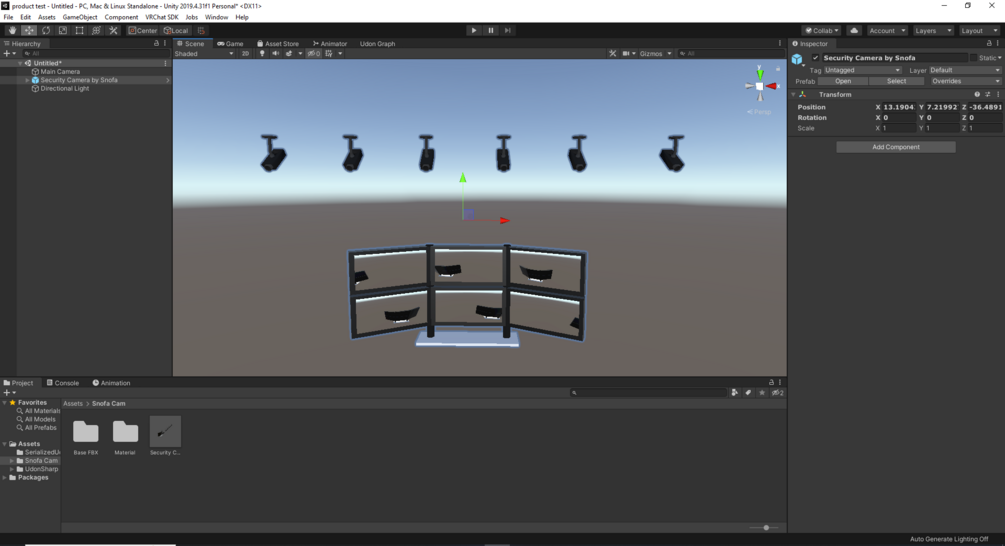Open Transform component three-dot menu

[x=998, y=94]
